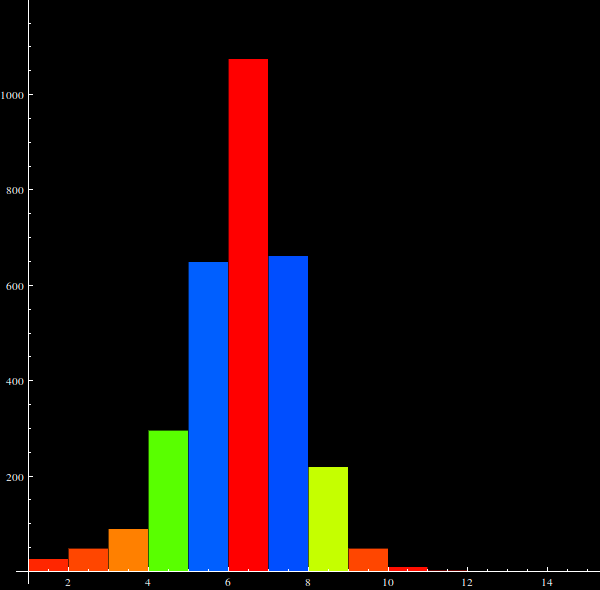Click the orange-red bar between 2 and 3
The width and height of the screenshot is (600, 590).
pyautogui.click(x=88, y=560)
